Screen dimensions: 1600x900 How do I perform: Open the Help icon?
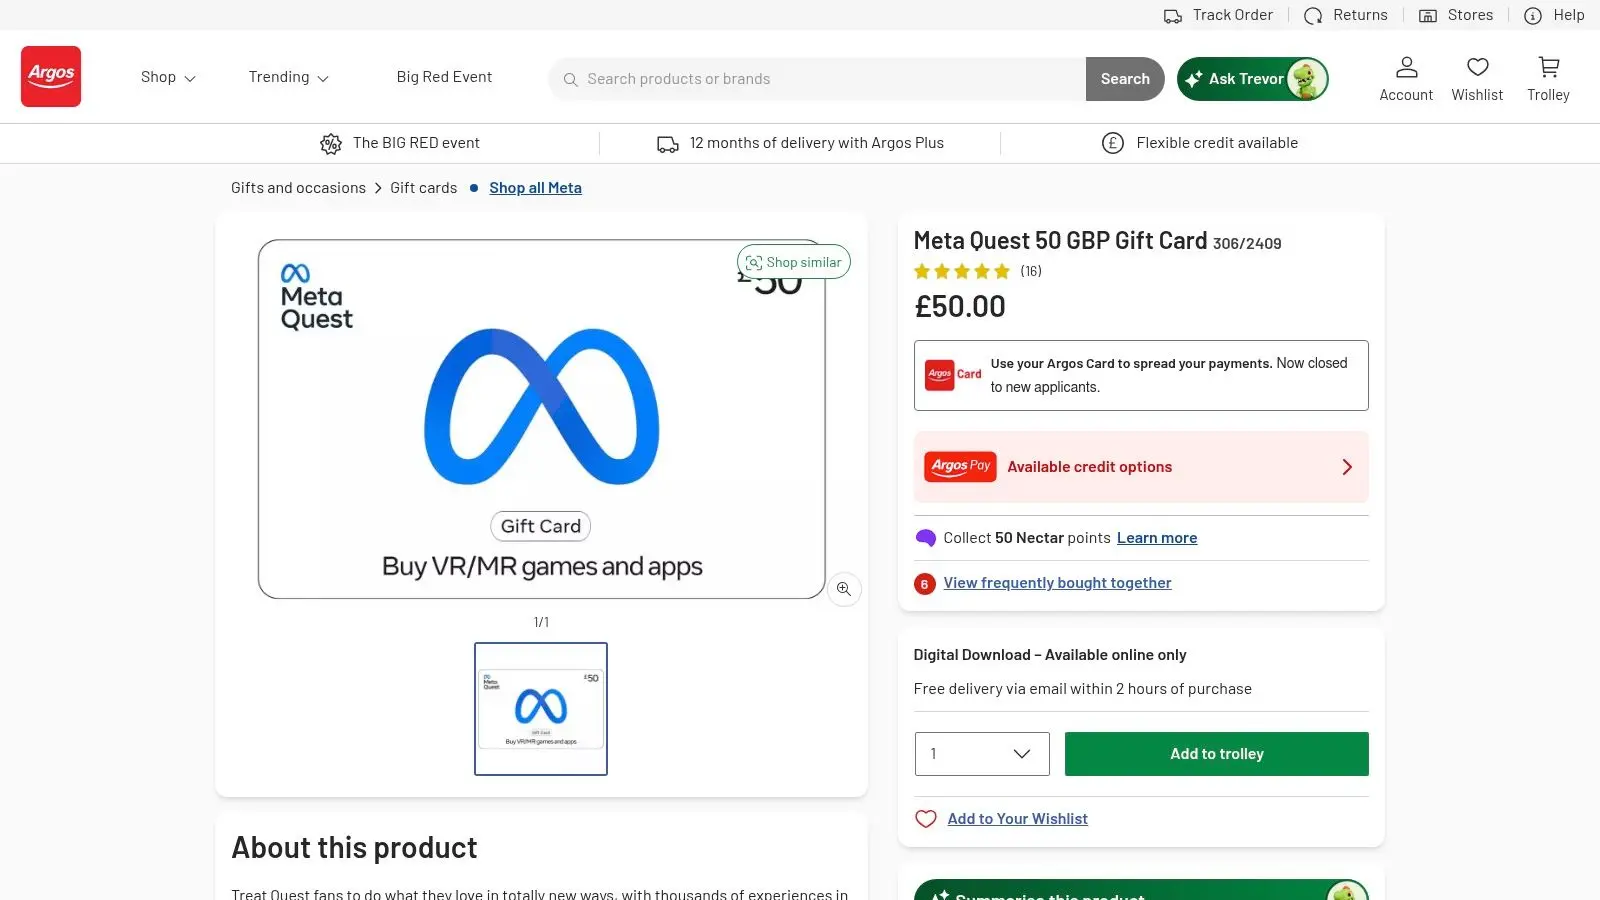point(1533,16)
